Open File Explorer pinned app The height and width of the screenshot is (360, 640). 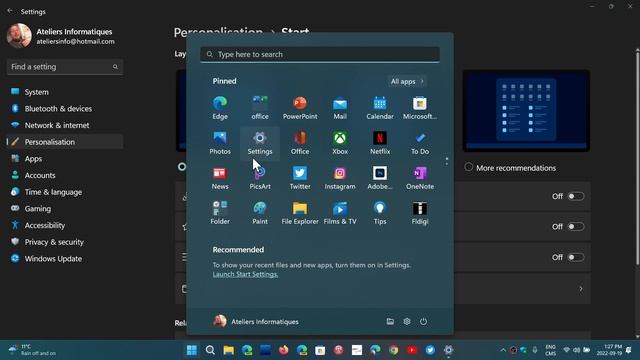[300, 213]
